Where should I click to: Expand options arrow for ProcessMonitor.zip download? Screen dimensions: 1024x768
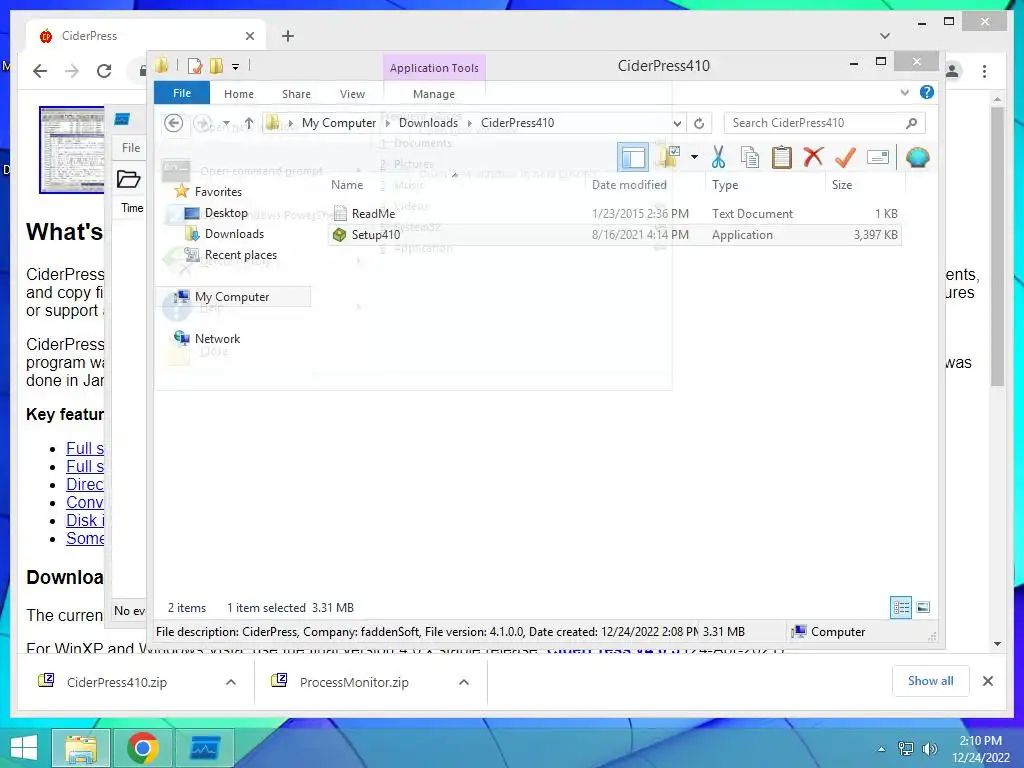point(464,682)
